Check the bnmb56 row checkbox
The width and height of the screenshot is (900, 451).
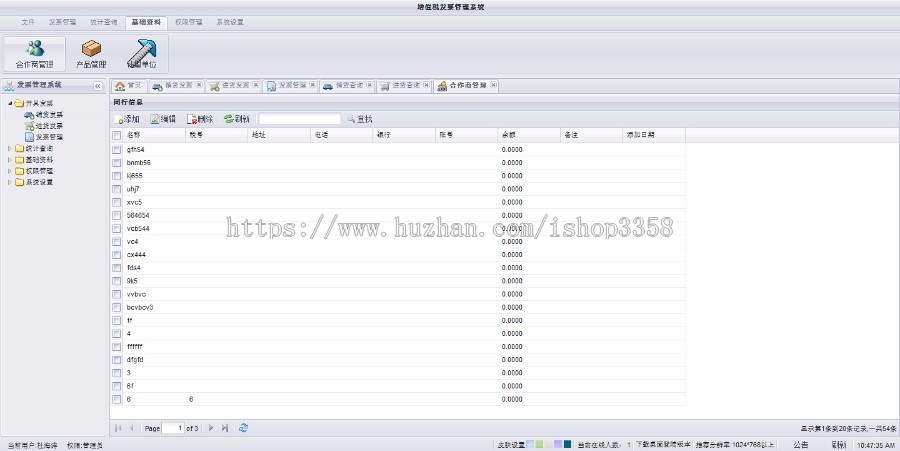pos(117,163)
